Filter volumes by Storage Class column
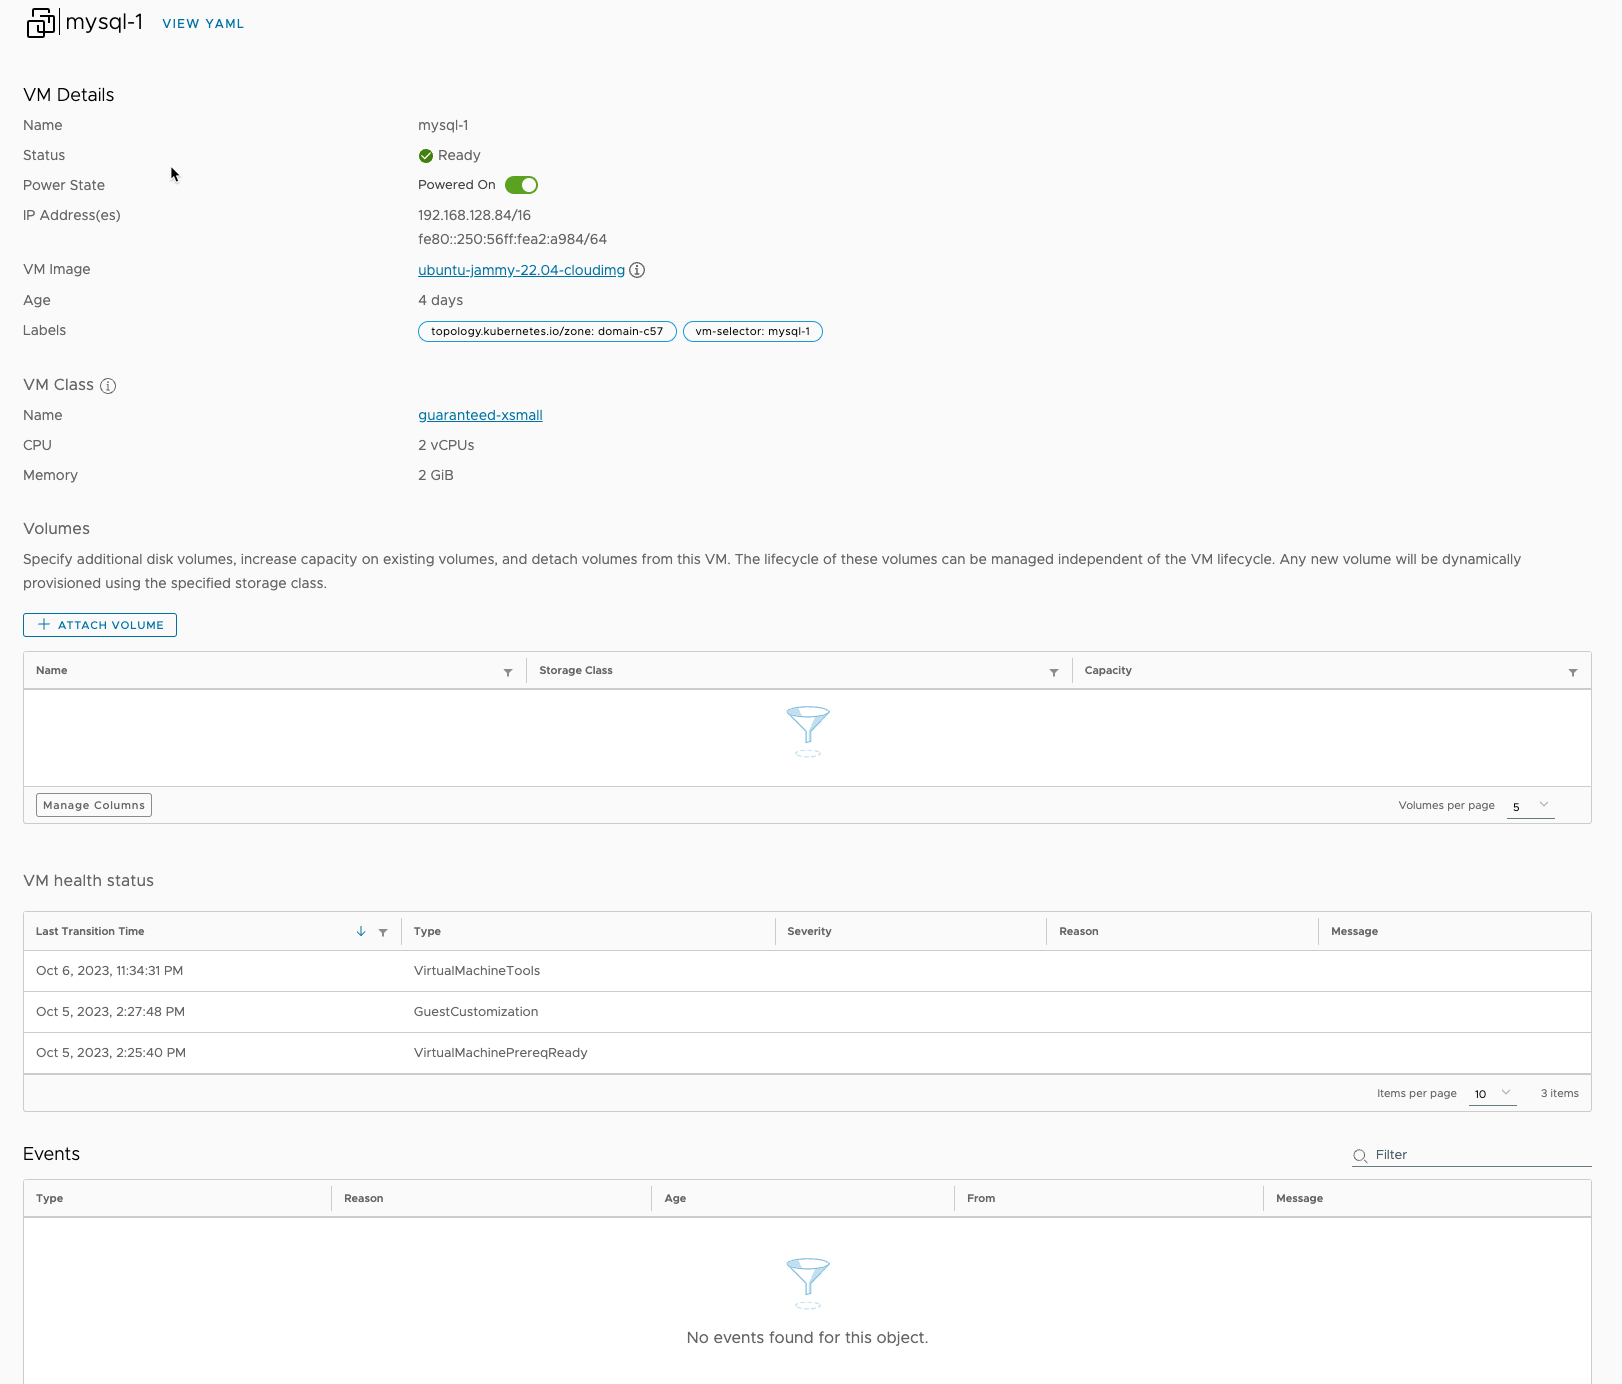 coord(1054,672)
